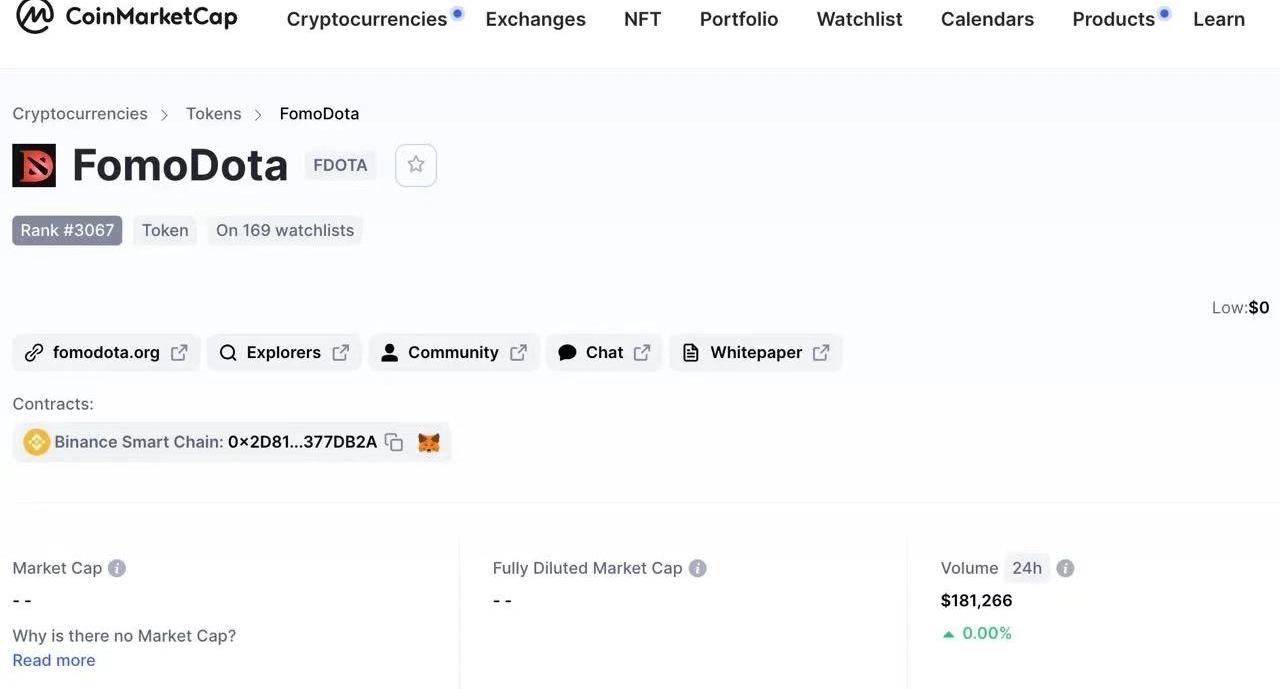Select the 24h volume period selector
1280x689 pixels.
coord(1027,568)
